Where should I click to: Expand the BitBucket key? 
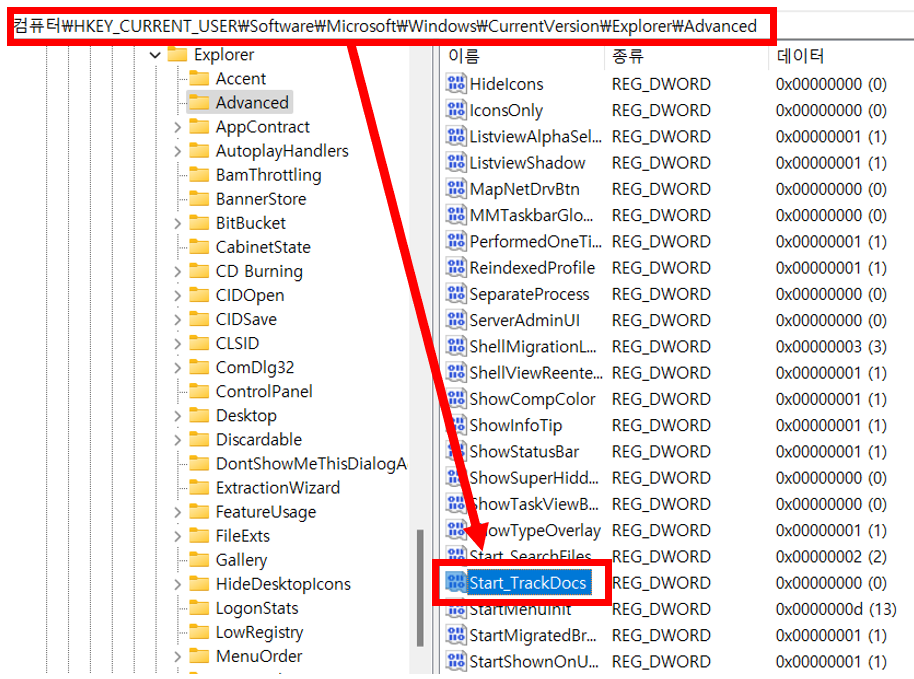click(178, 223)
